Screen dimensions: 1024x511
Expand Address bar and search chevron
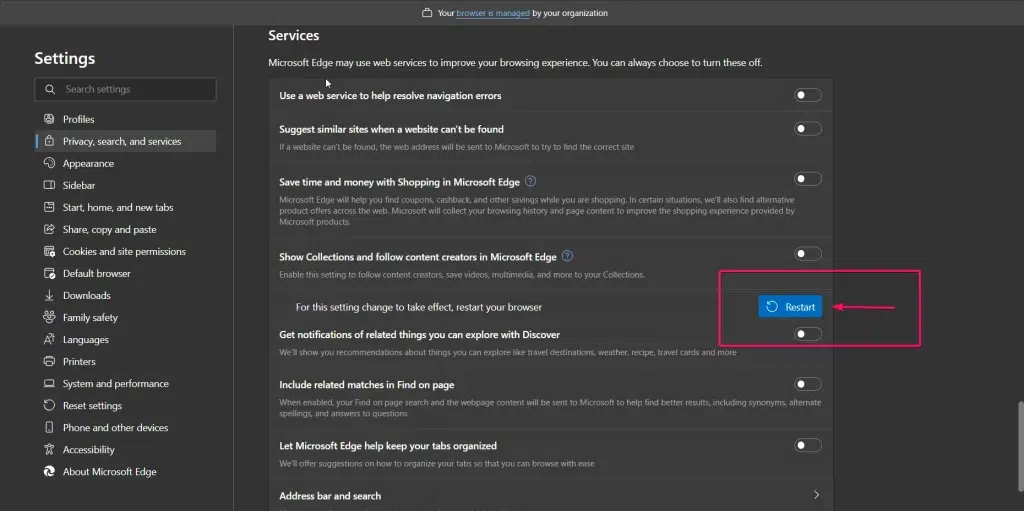[816, 495]
